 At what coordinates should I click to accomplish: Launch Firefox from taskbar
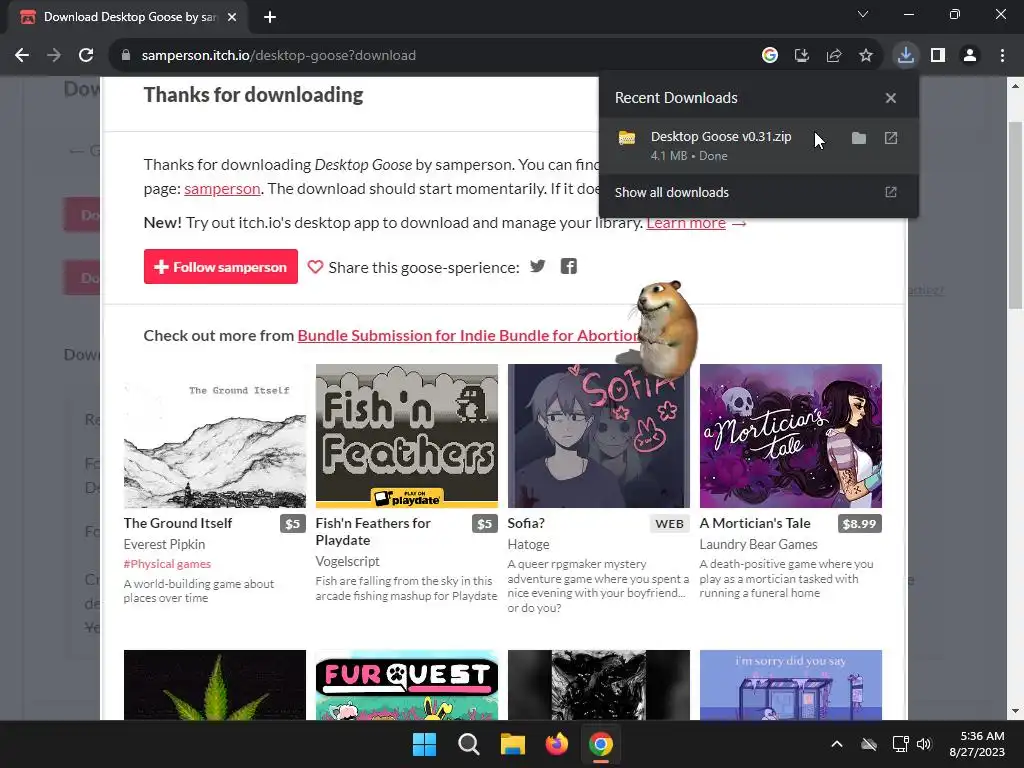[556, 744]
